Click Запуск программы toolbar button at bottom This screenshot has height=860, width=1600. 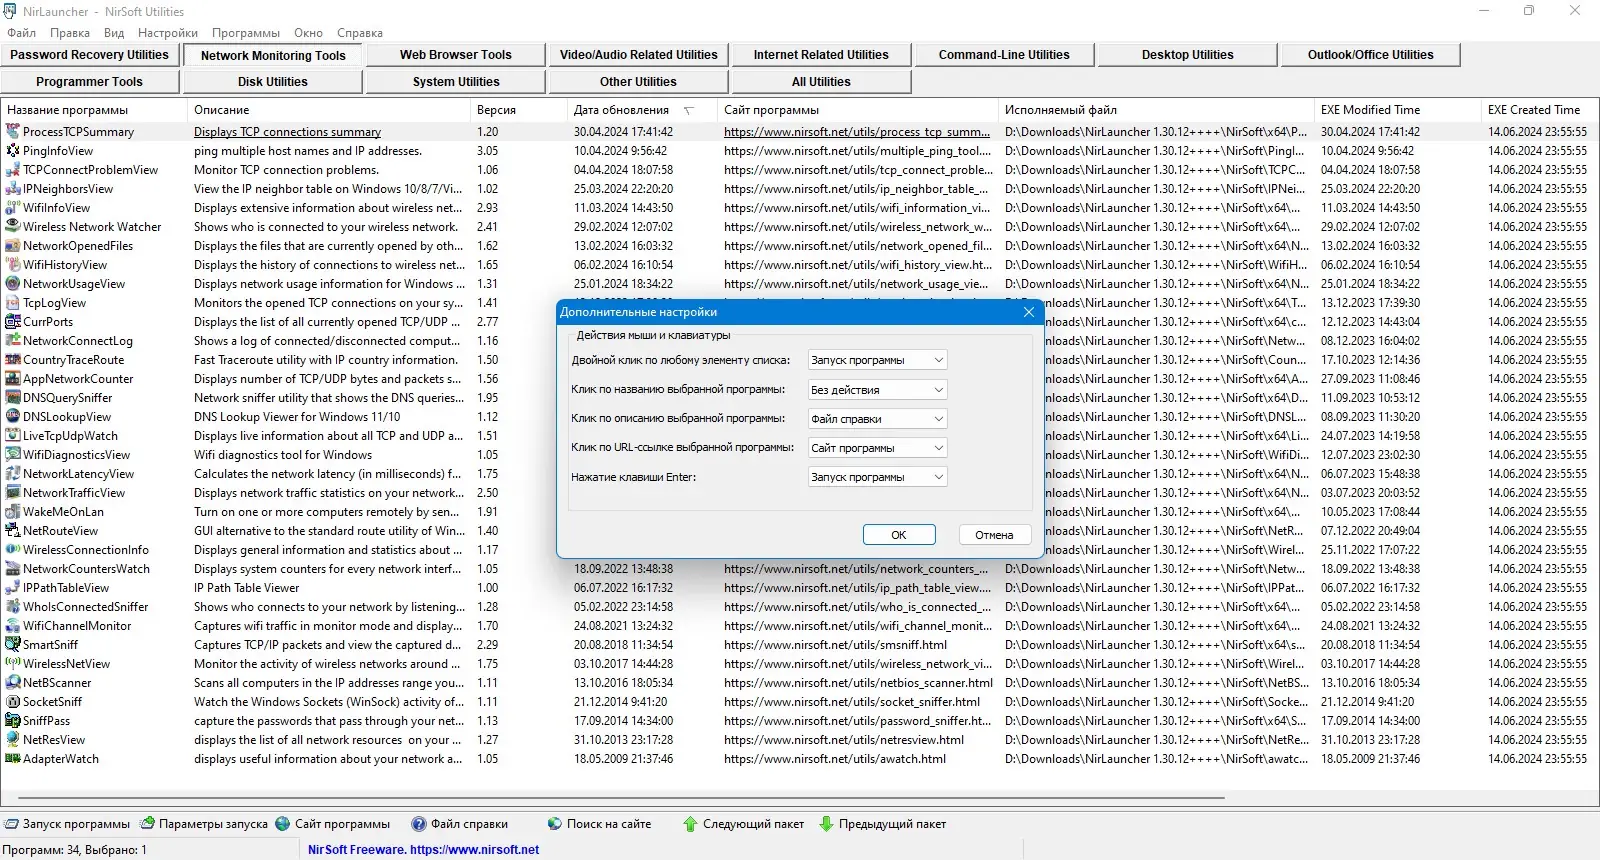(x=67, y=824)
